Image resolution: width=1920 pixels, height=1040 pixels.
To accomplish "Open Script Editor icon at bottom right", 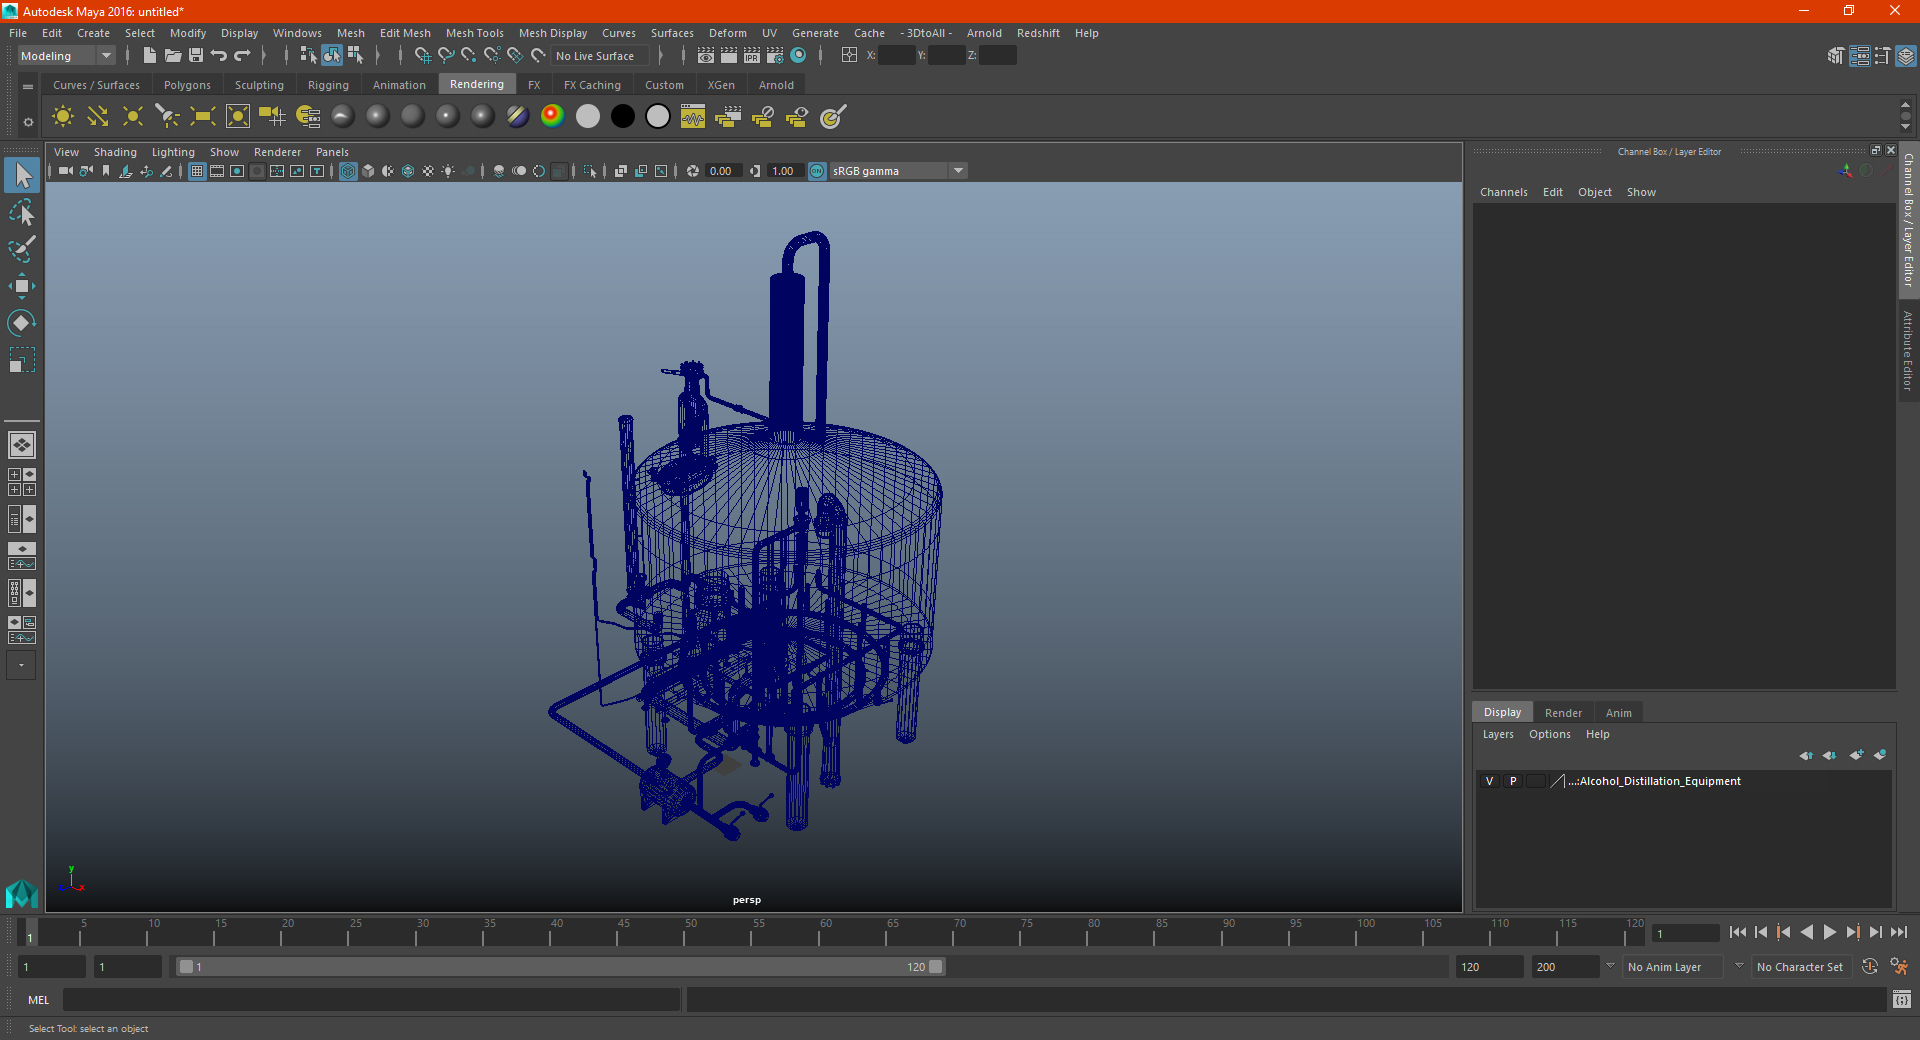I will click(x=1902, y=999).
